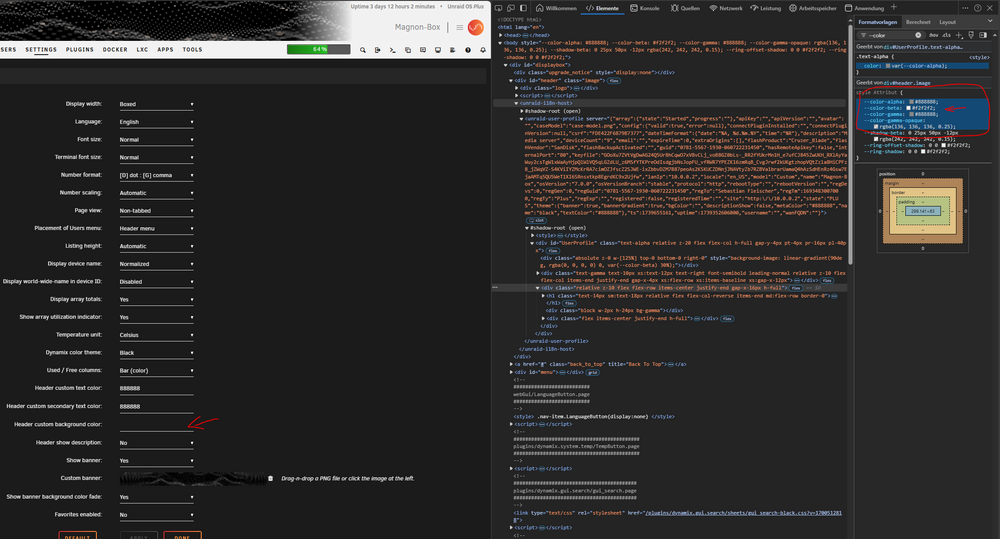The width and height of the screenshot is (1000, 539).
Task: Click the div#header.image inherited link
Action: (x=907, y=83)
